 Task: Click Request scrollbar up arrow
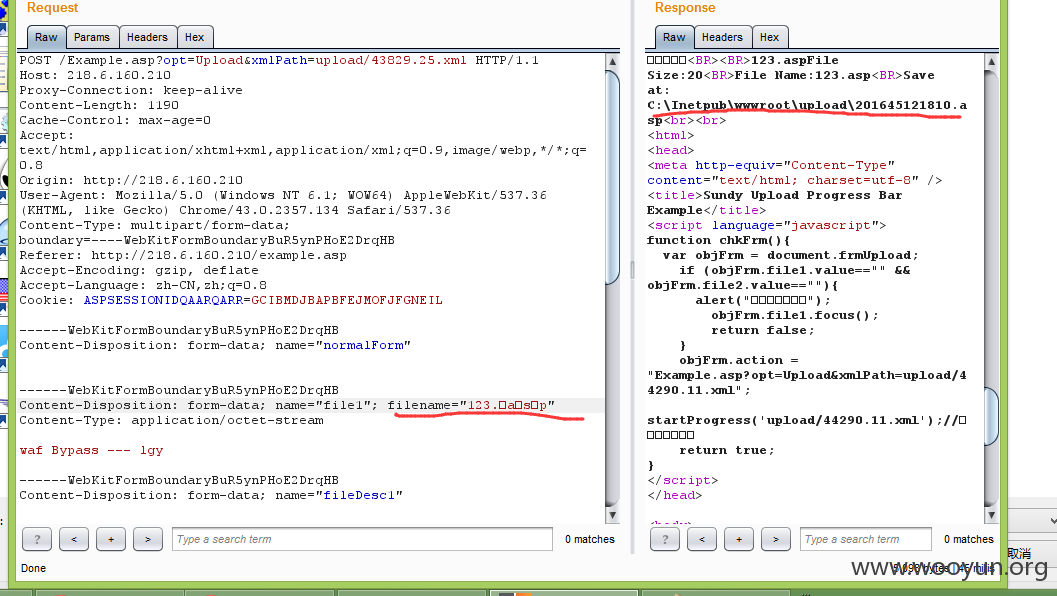click(x=612, y=61)
